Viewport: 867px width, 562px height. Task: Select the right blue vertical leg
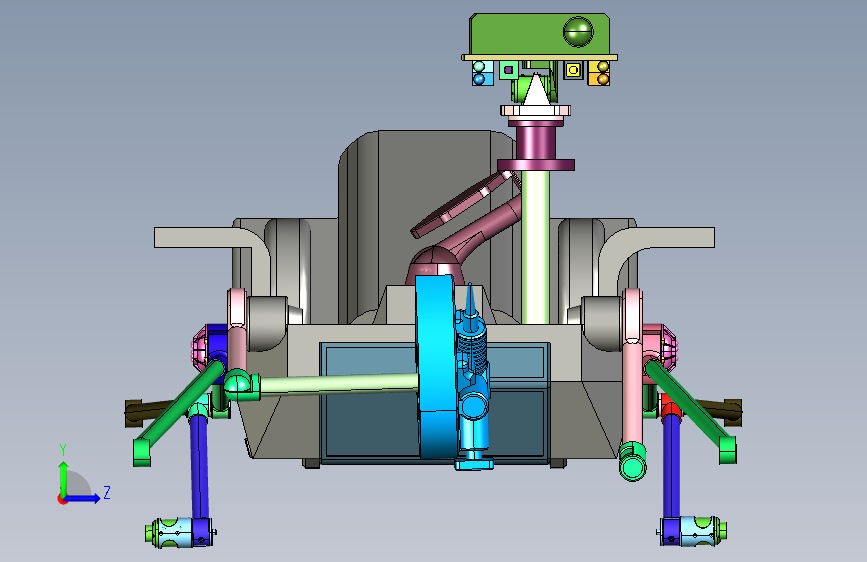[671, 467]
